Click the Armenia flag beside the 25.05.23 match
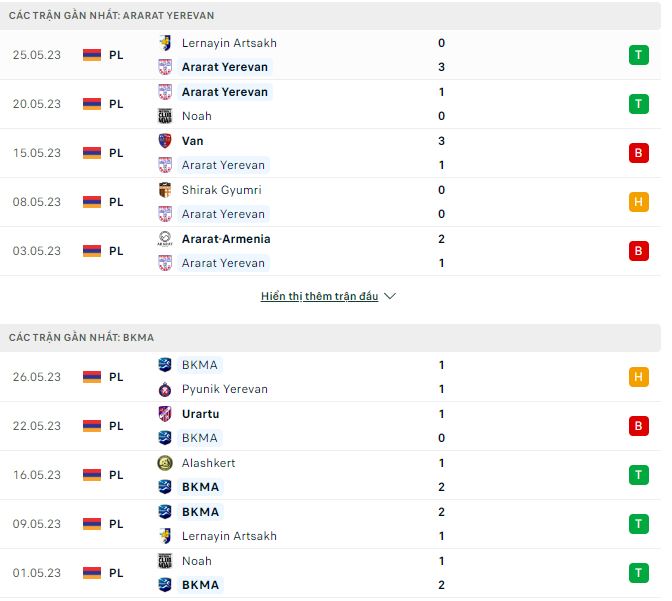Viewport: 672px width, 601px height. tap(92, 55)
